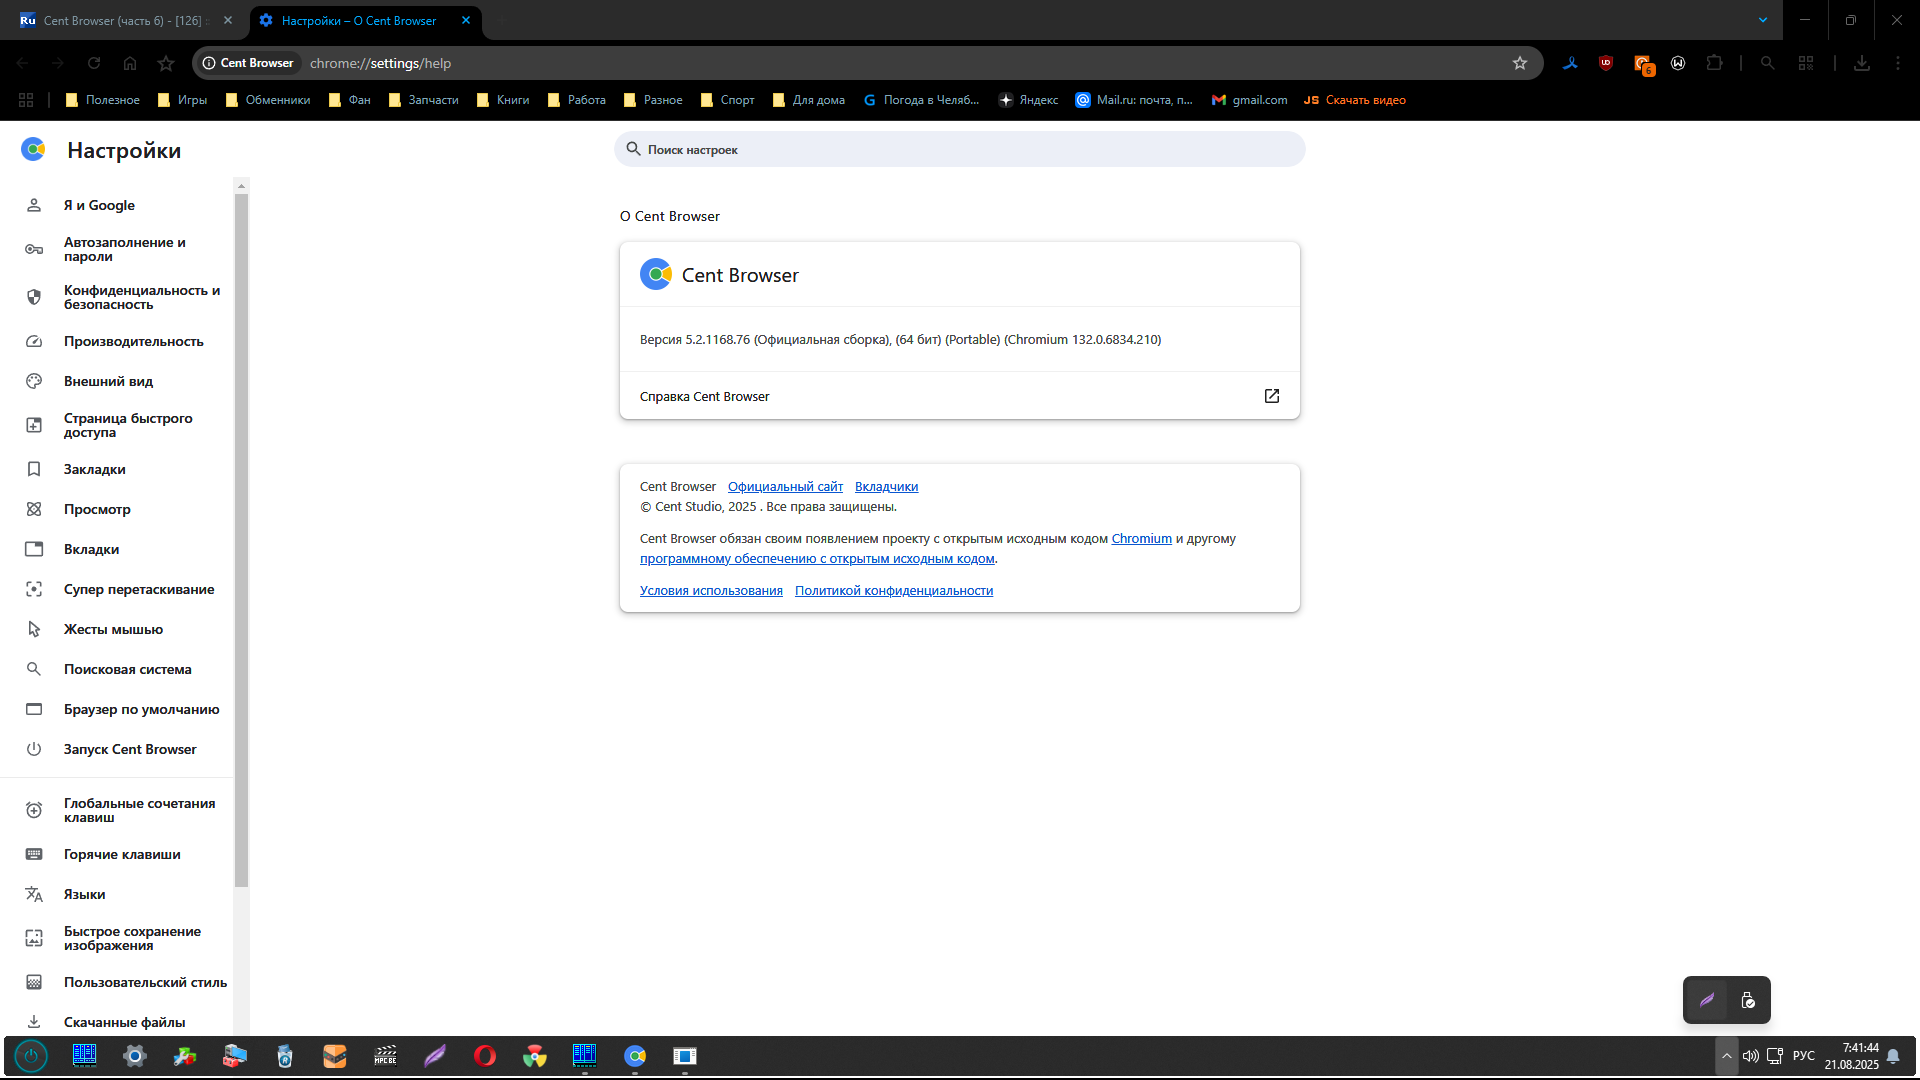This screenshot has width=1920, height=1080.
Task: Open Языки settings section
Action: click(117, 894)
